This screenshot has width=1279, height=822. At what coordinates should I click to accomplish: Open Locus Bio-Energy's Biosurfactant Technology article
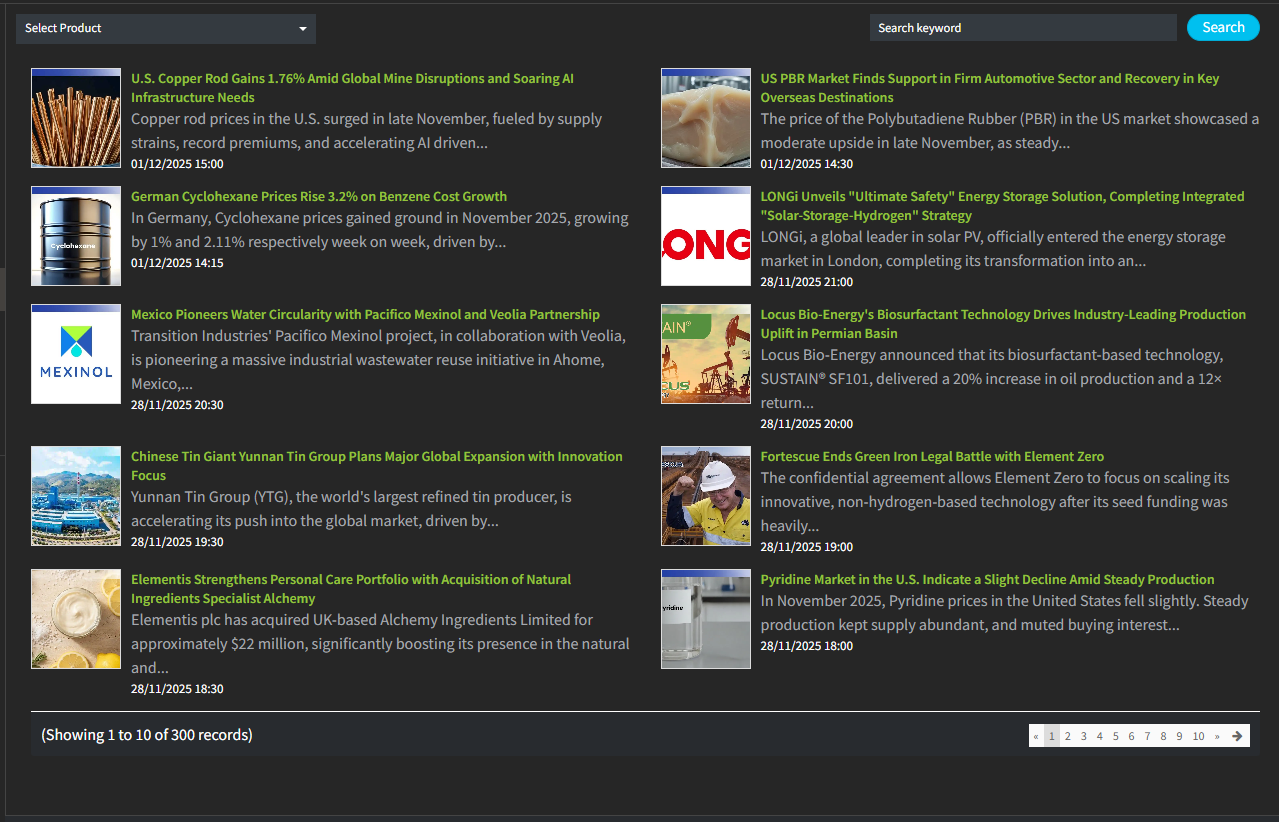1003,324
